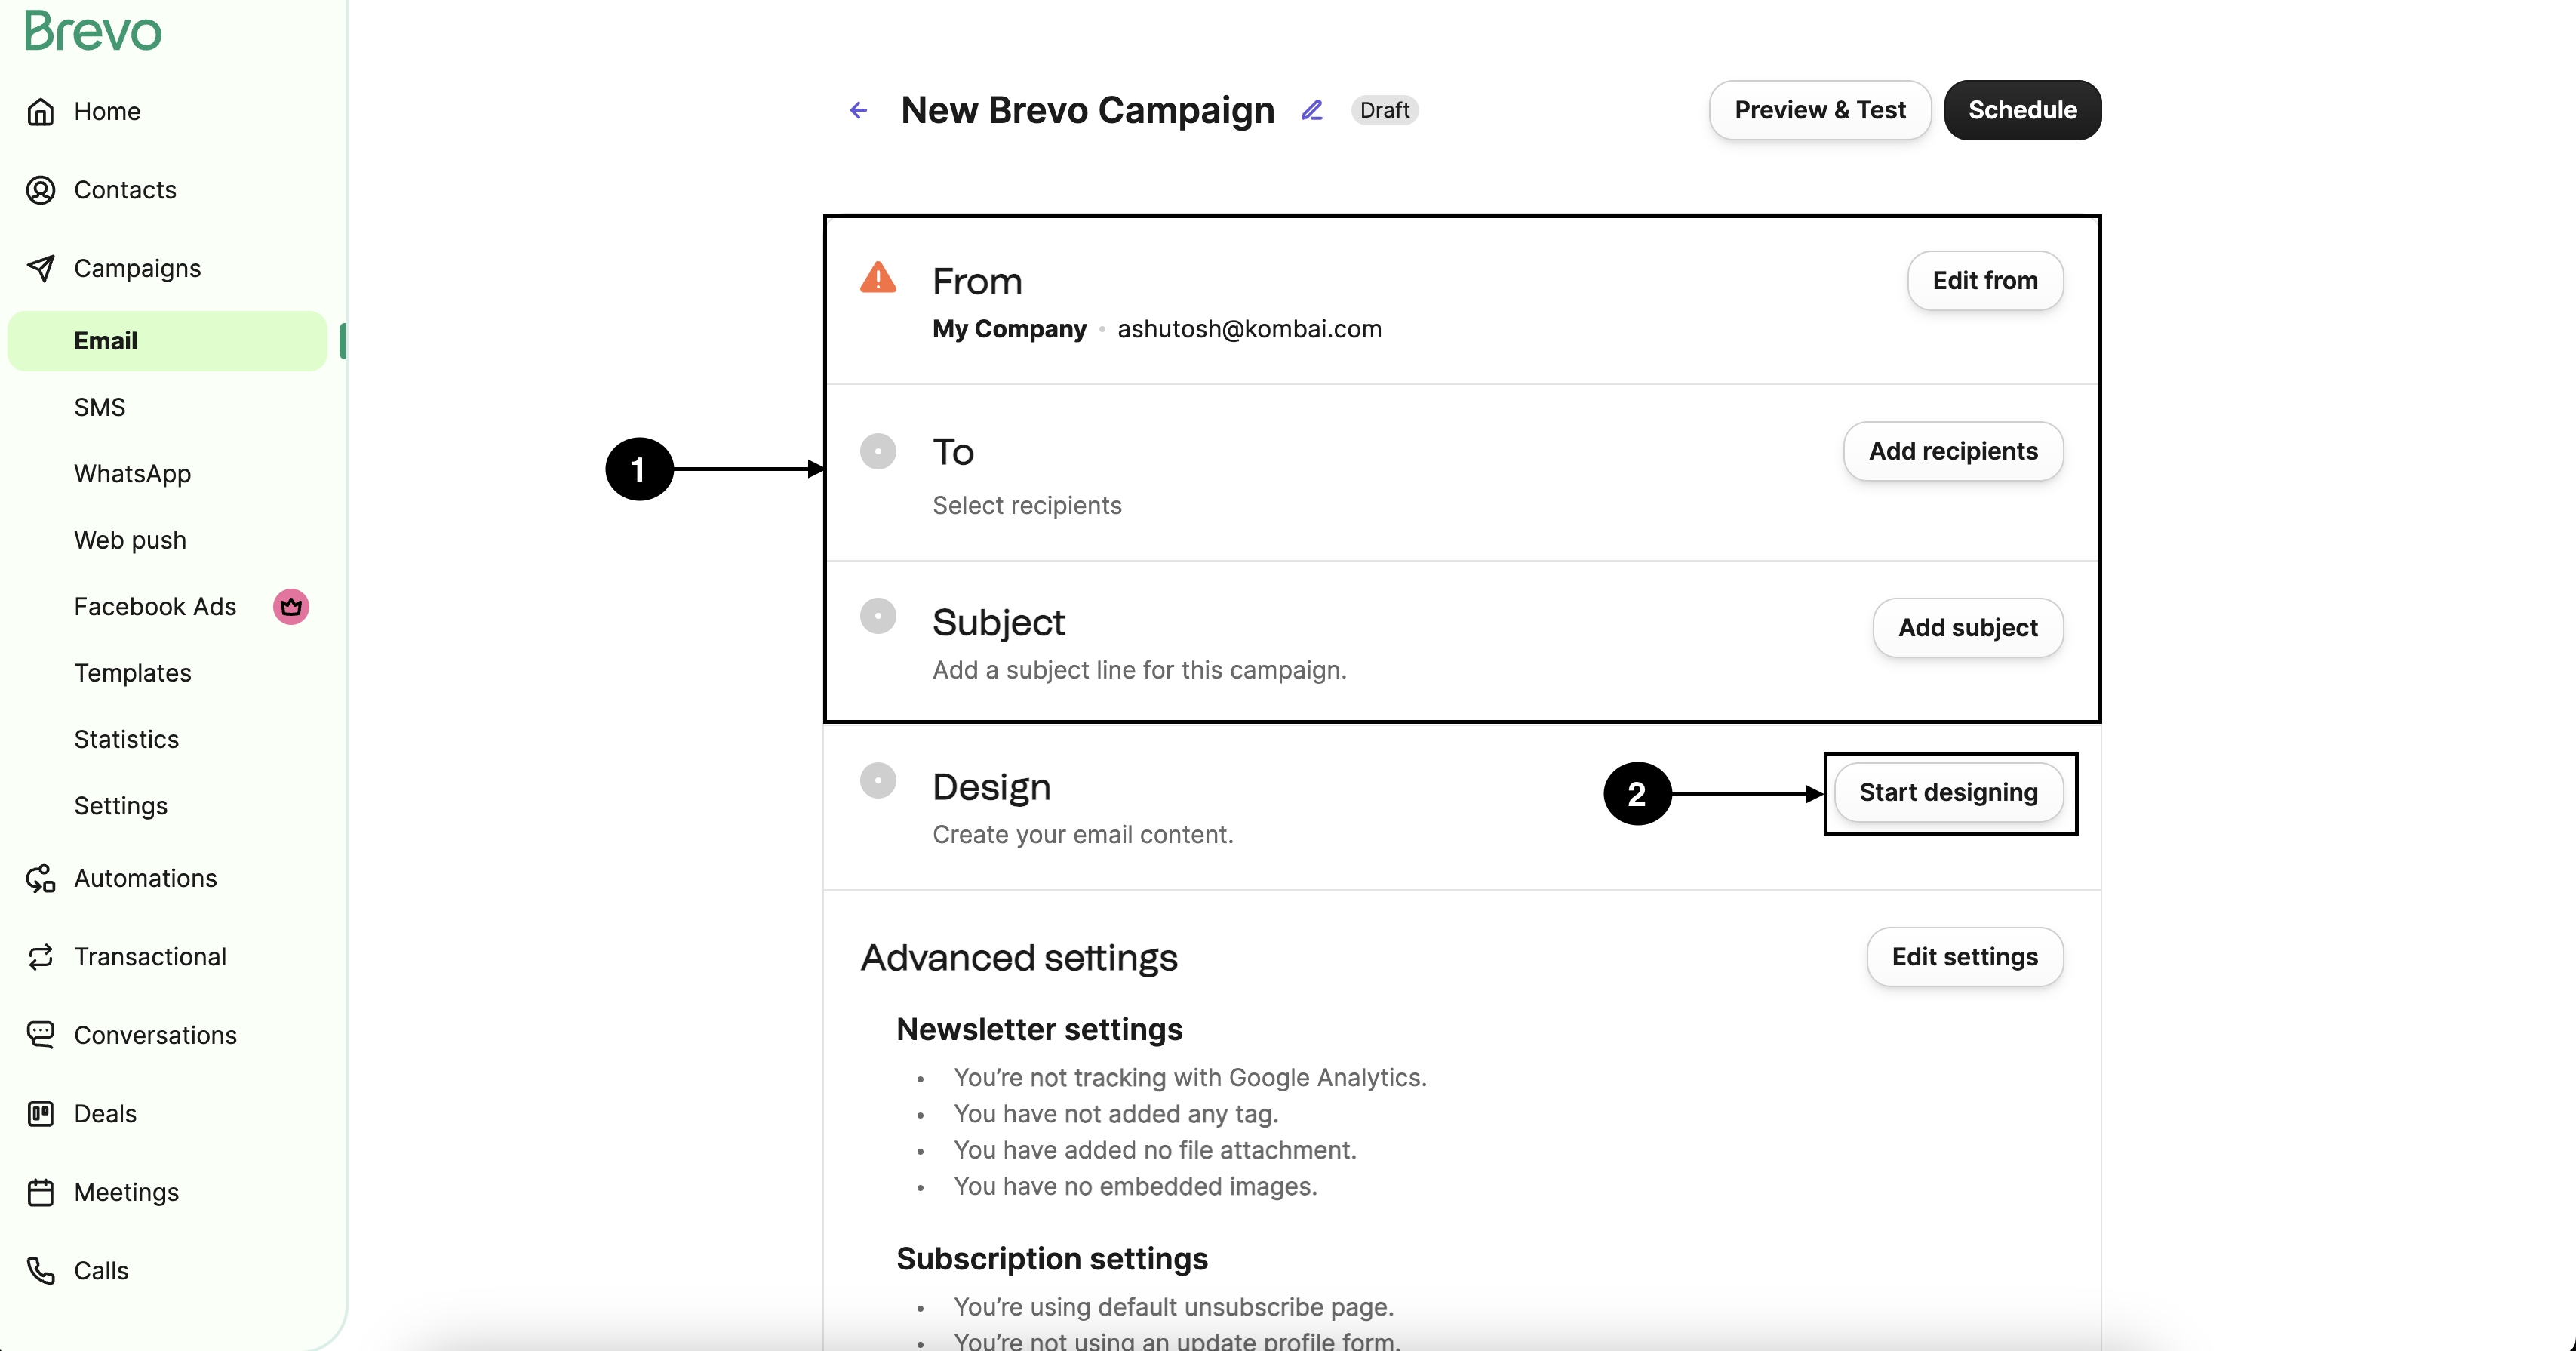The image size is (2576, 1351).
Task: Click the Preview & Test button
Action: tap(1820, 110)
